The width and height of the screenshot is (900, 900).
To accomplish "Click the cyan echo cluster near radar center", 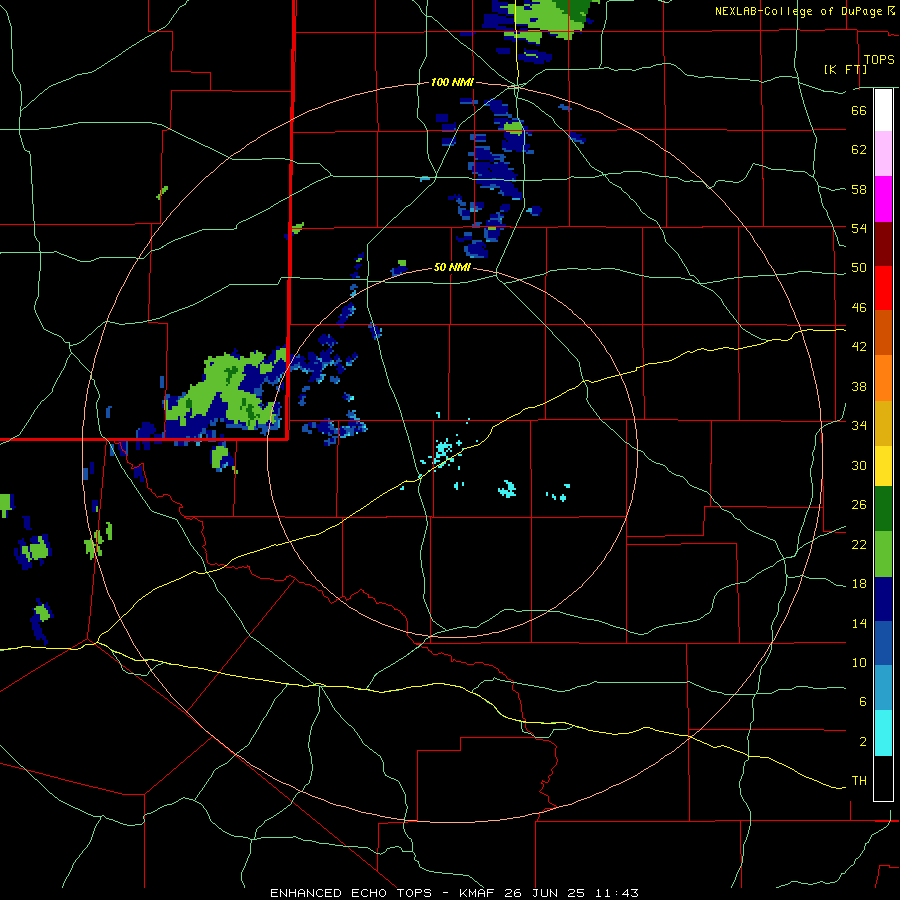I will [443, 451].
